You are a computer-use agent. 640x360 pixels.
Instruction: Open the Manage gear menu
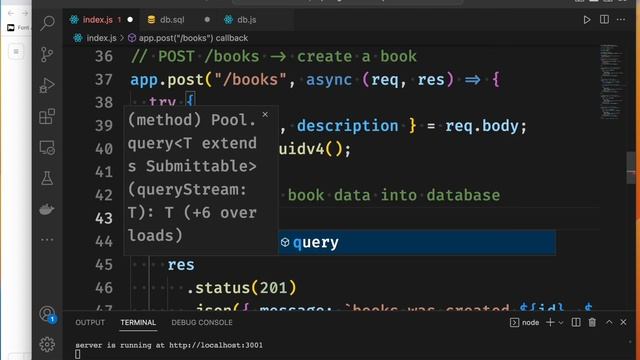coord(47,344)
